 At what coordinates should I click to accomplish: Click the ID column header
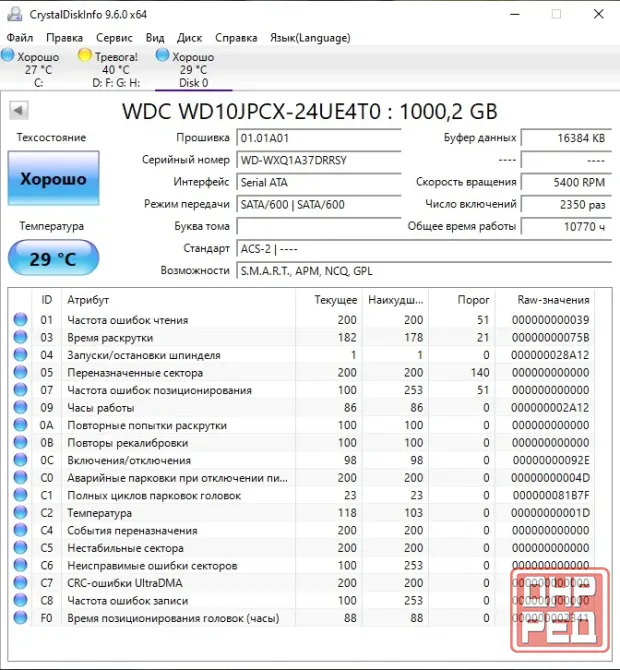click(47, 300)
